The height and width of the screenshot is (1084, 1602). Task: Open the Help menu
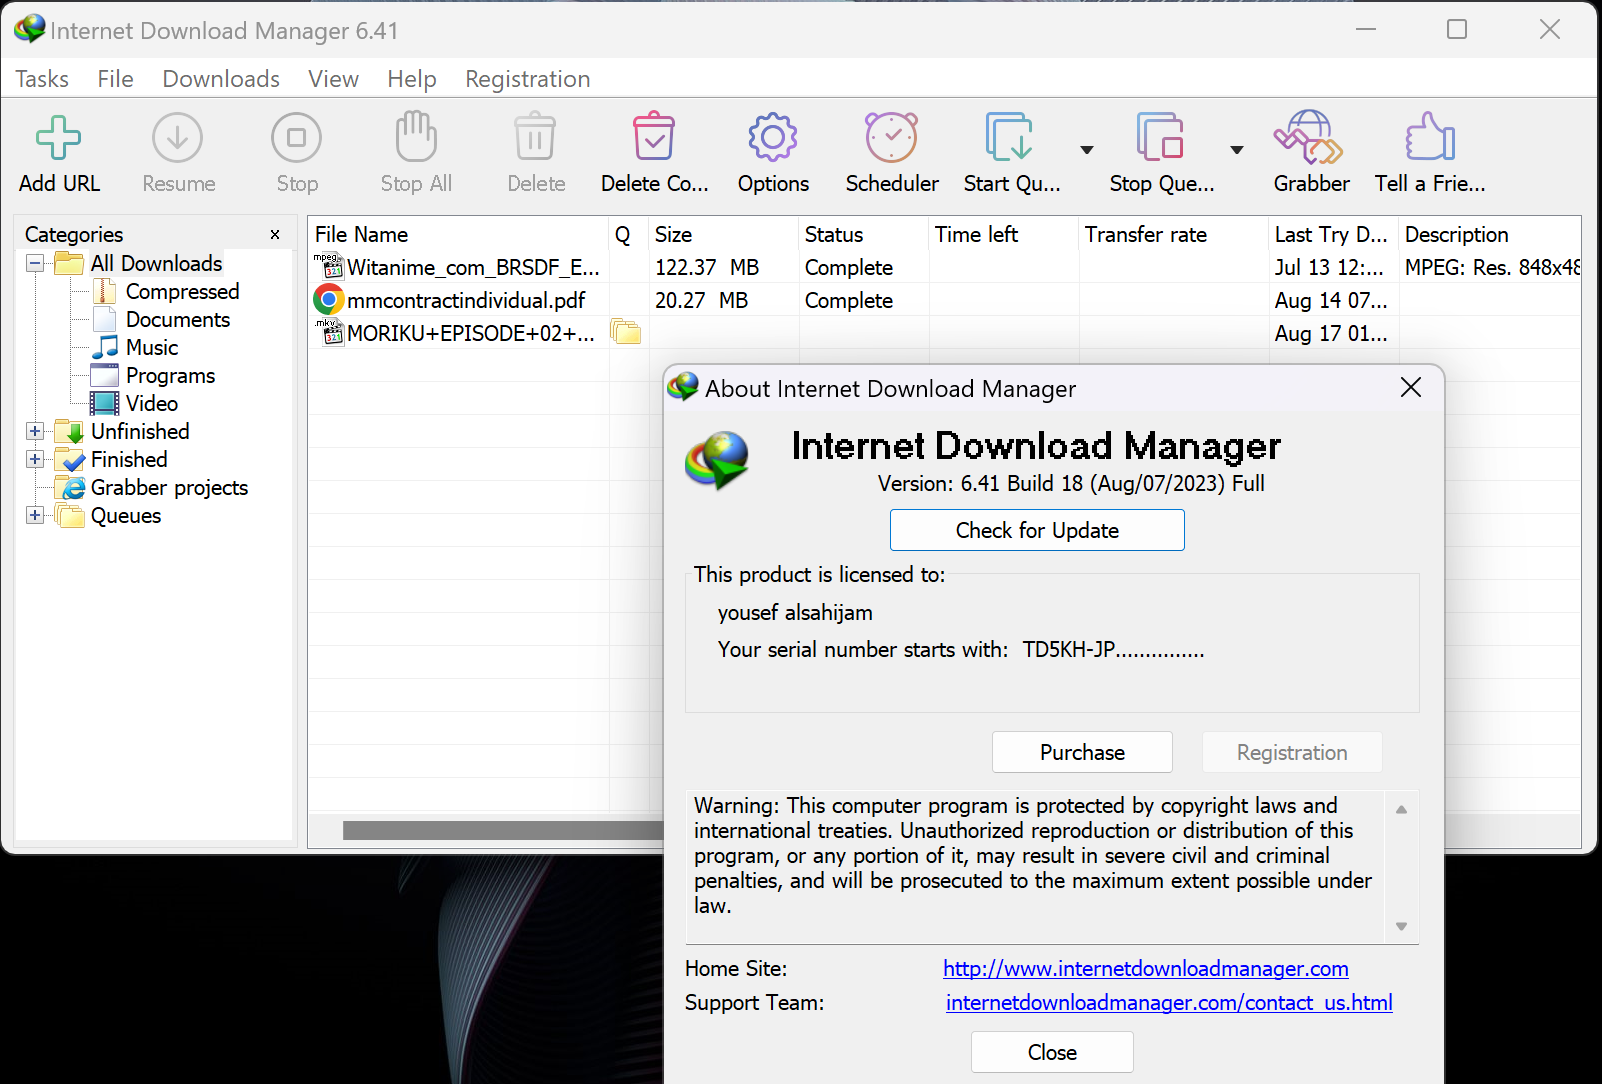(412, 79)
